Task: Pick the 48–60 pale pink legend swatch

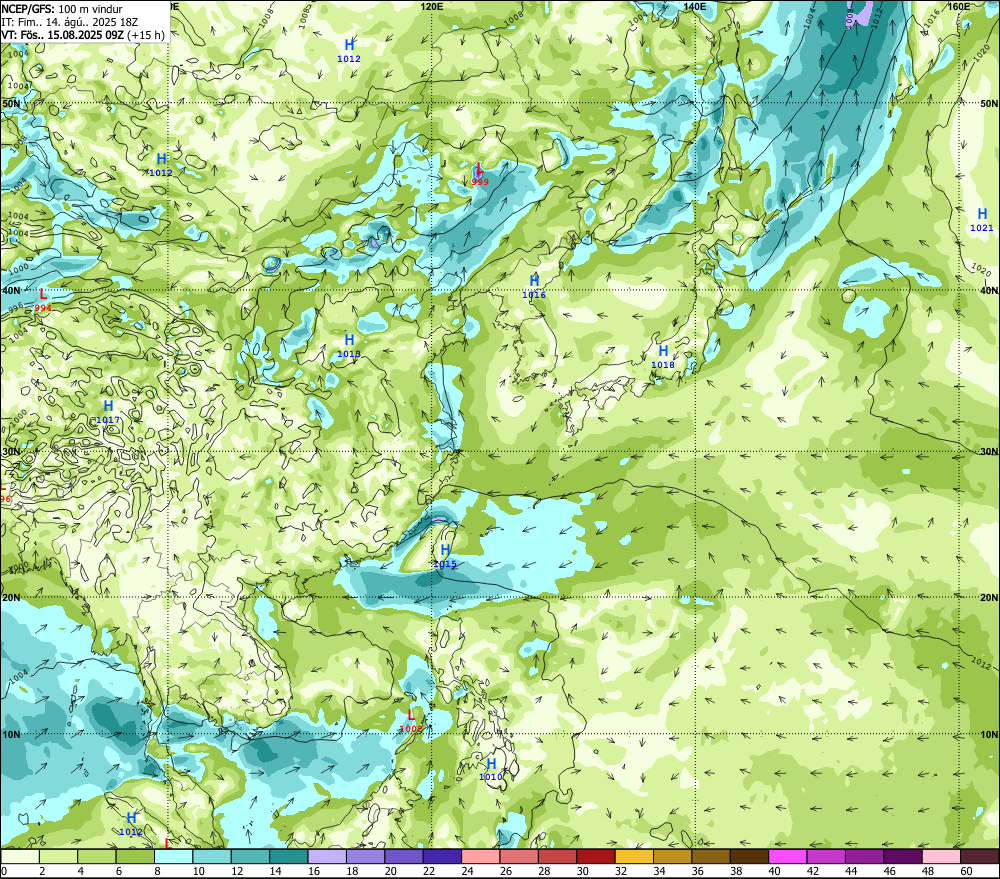Action: (941, 856)
